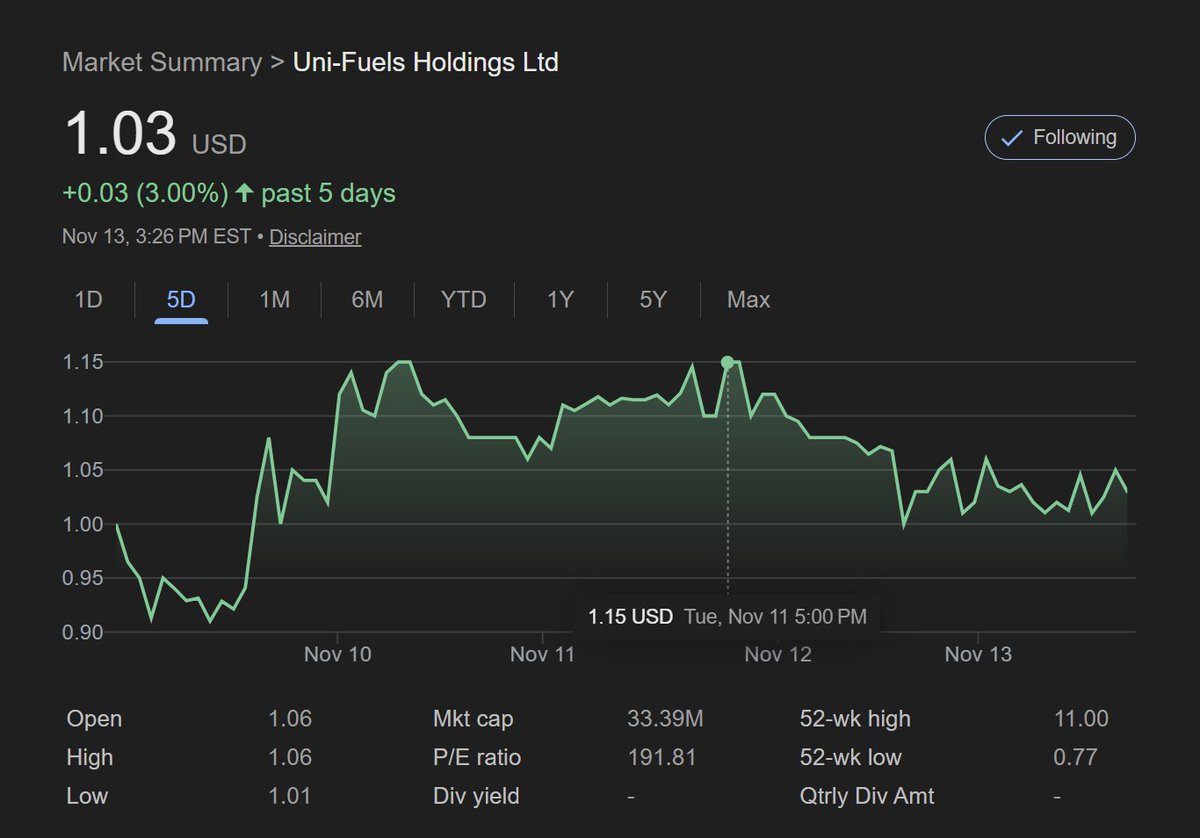Click the Open label

(94, 719)
